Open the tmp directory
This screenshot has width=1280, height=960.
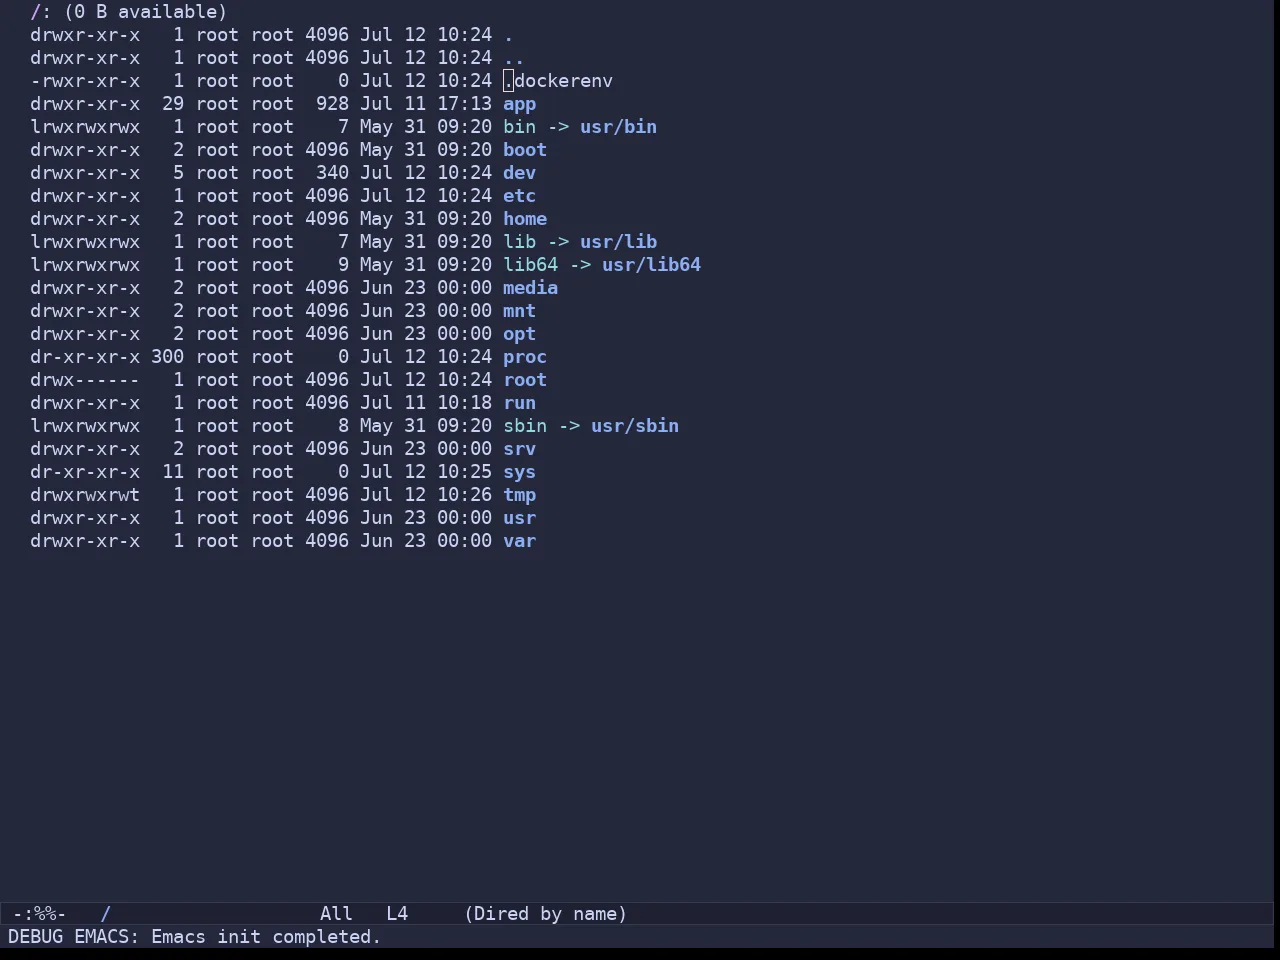(519, 495)
